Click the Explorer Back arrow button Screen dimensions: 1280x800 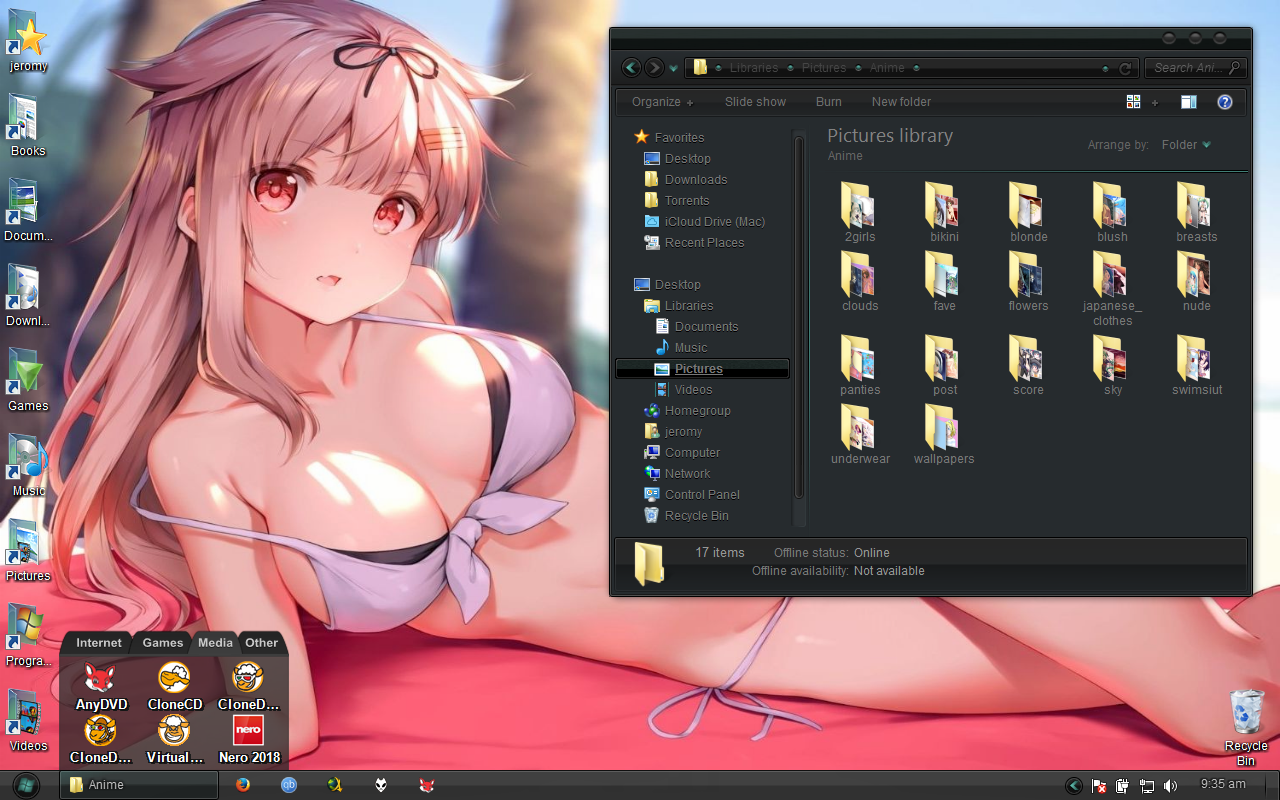click(x=631, y=68)
